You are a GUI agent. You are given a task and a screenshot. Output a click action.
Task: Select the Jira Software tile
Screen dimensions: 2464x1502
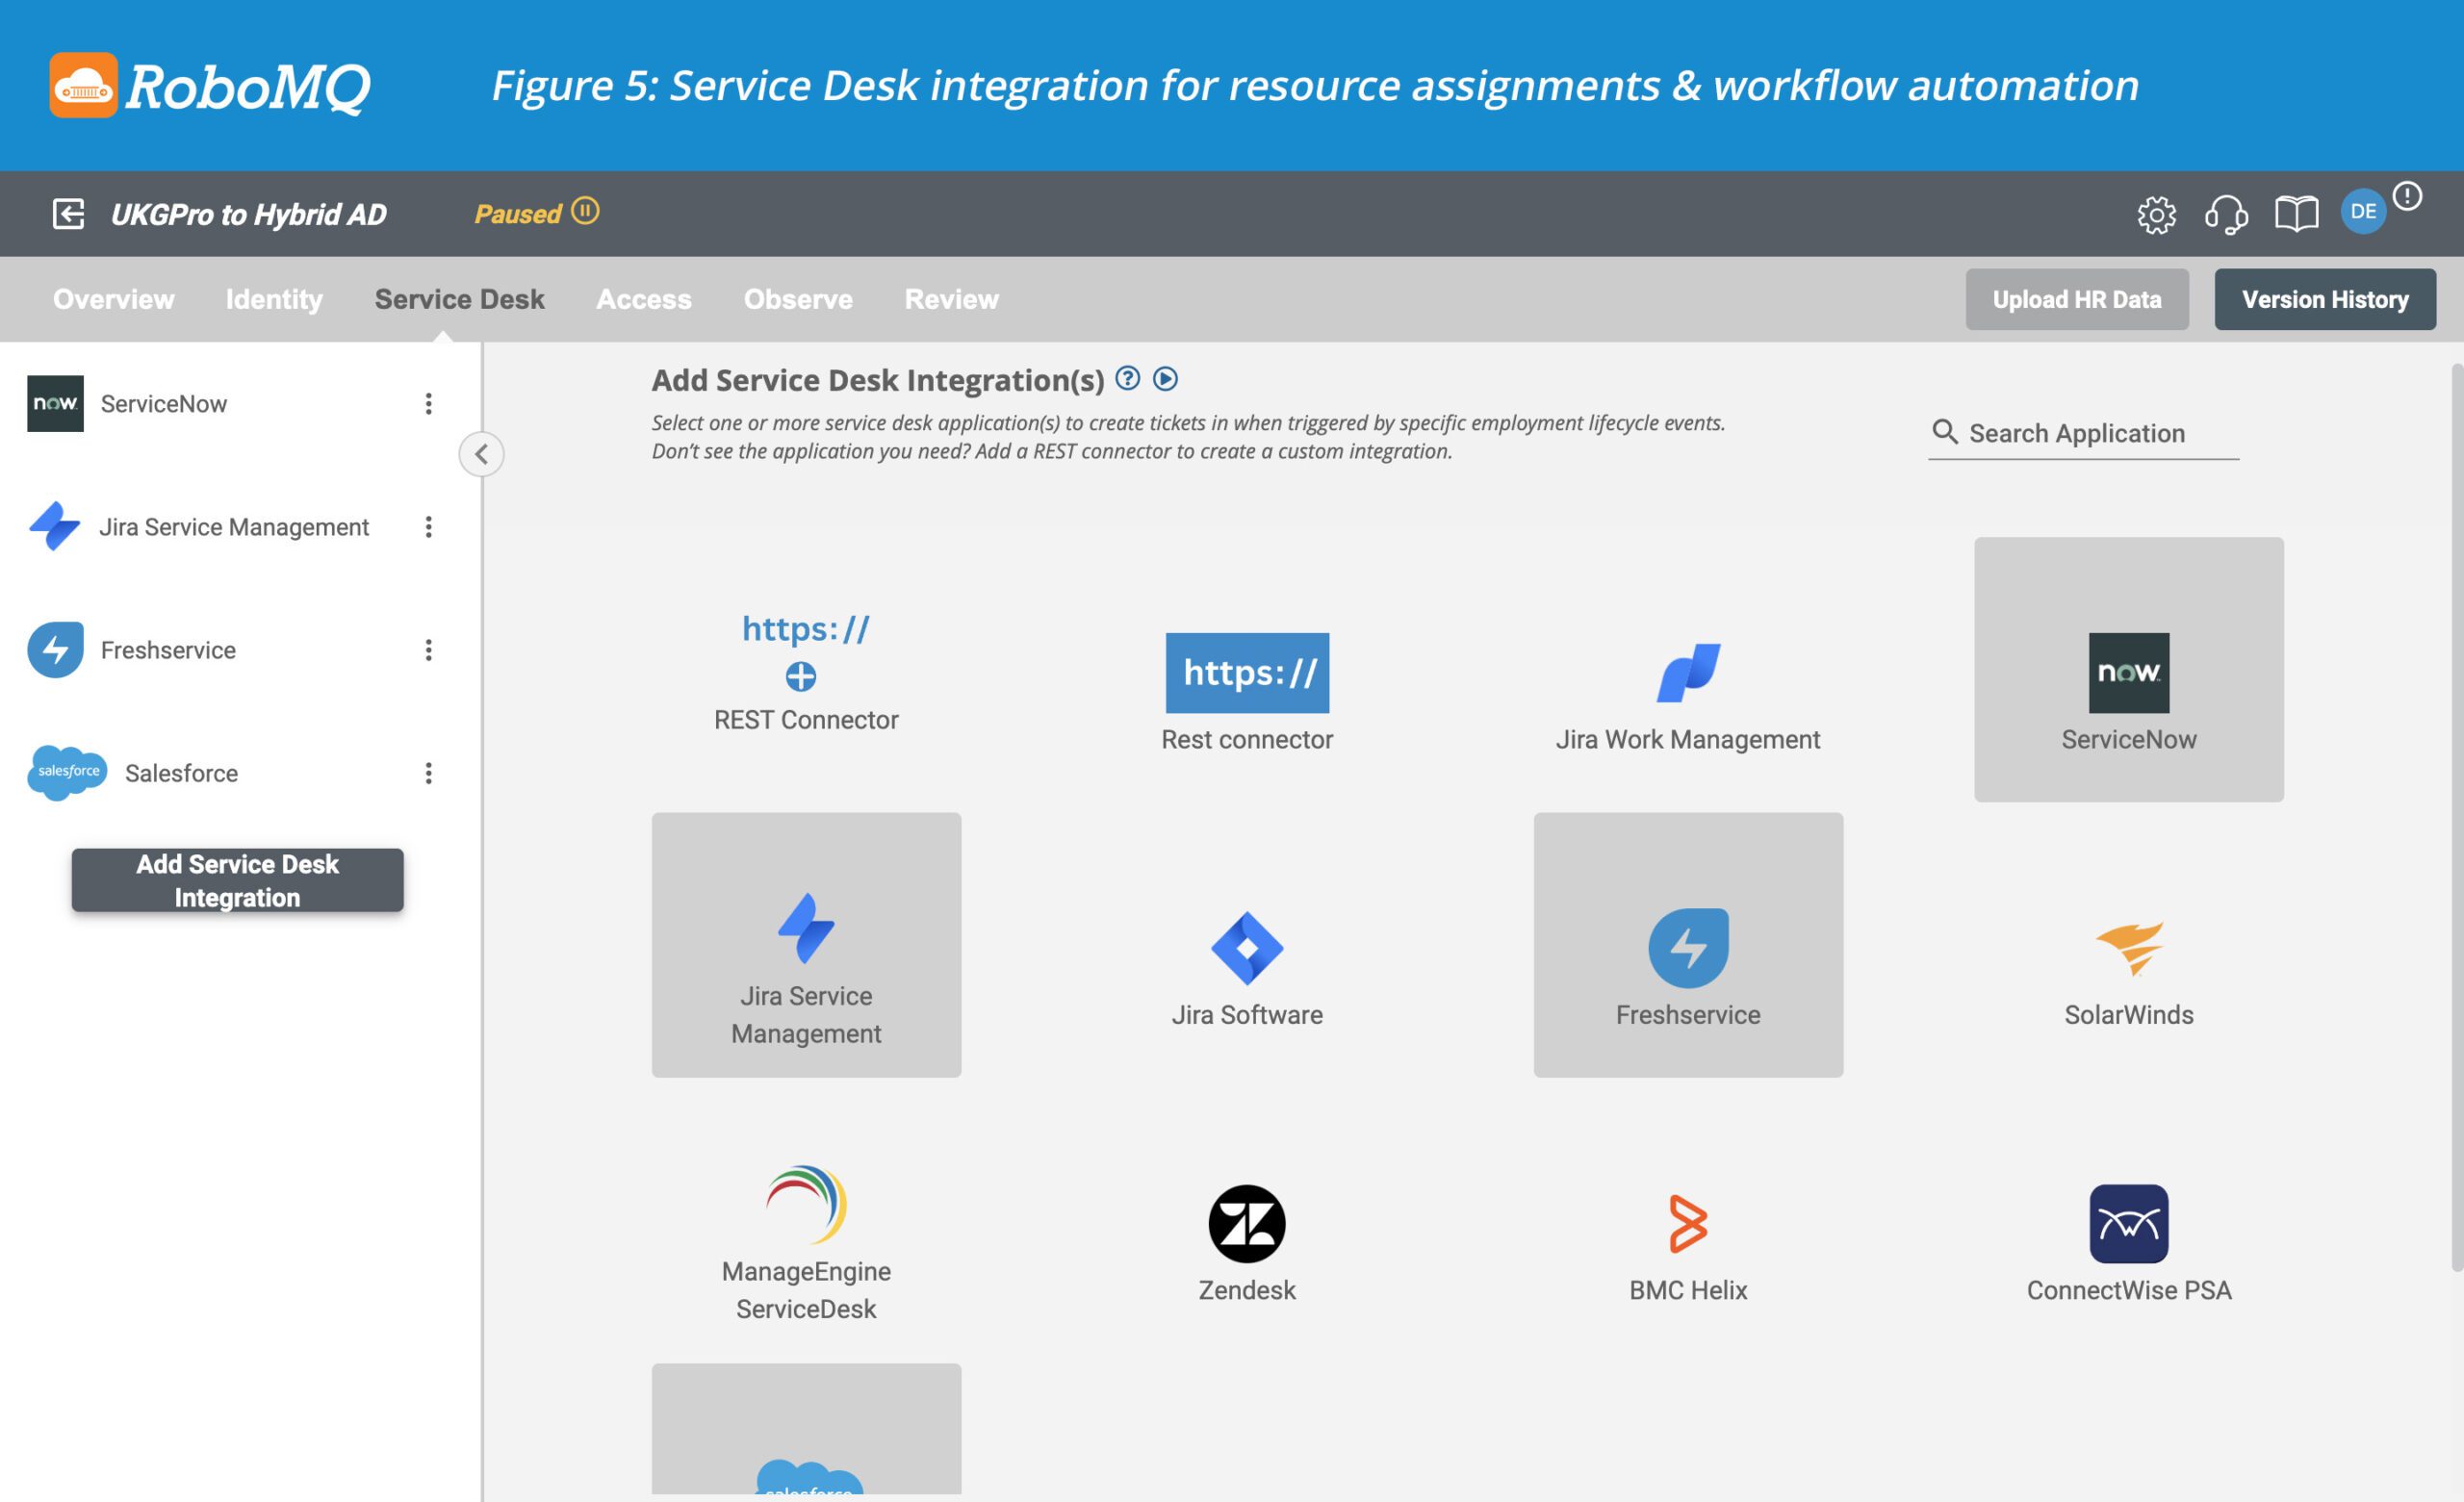[x=1247, y=945]
